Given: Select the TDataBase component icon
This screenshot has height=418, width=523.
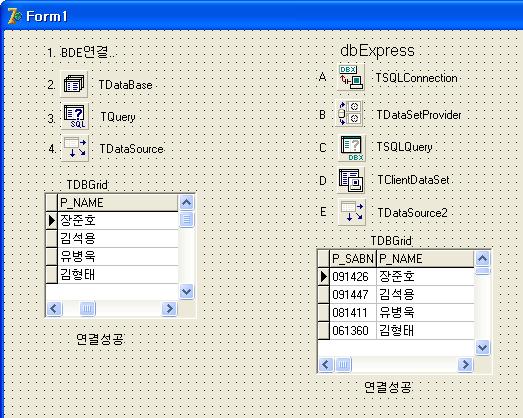Looking at the screenshot, I should coord(74,84).
